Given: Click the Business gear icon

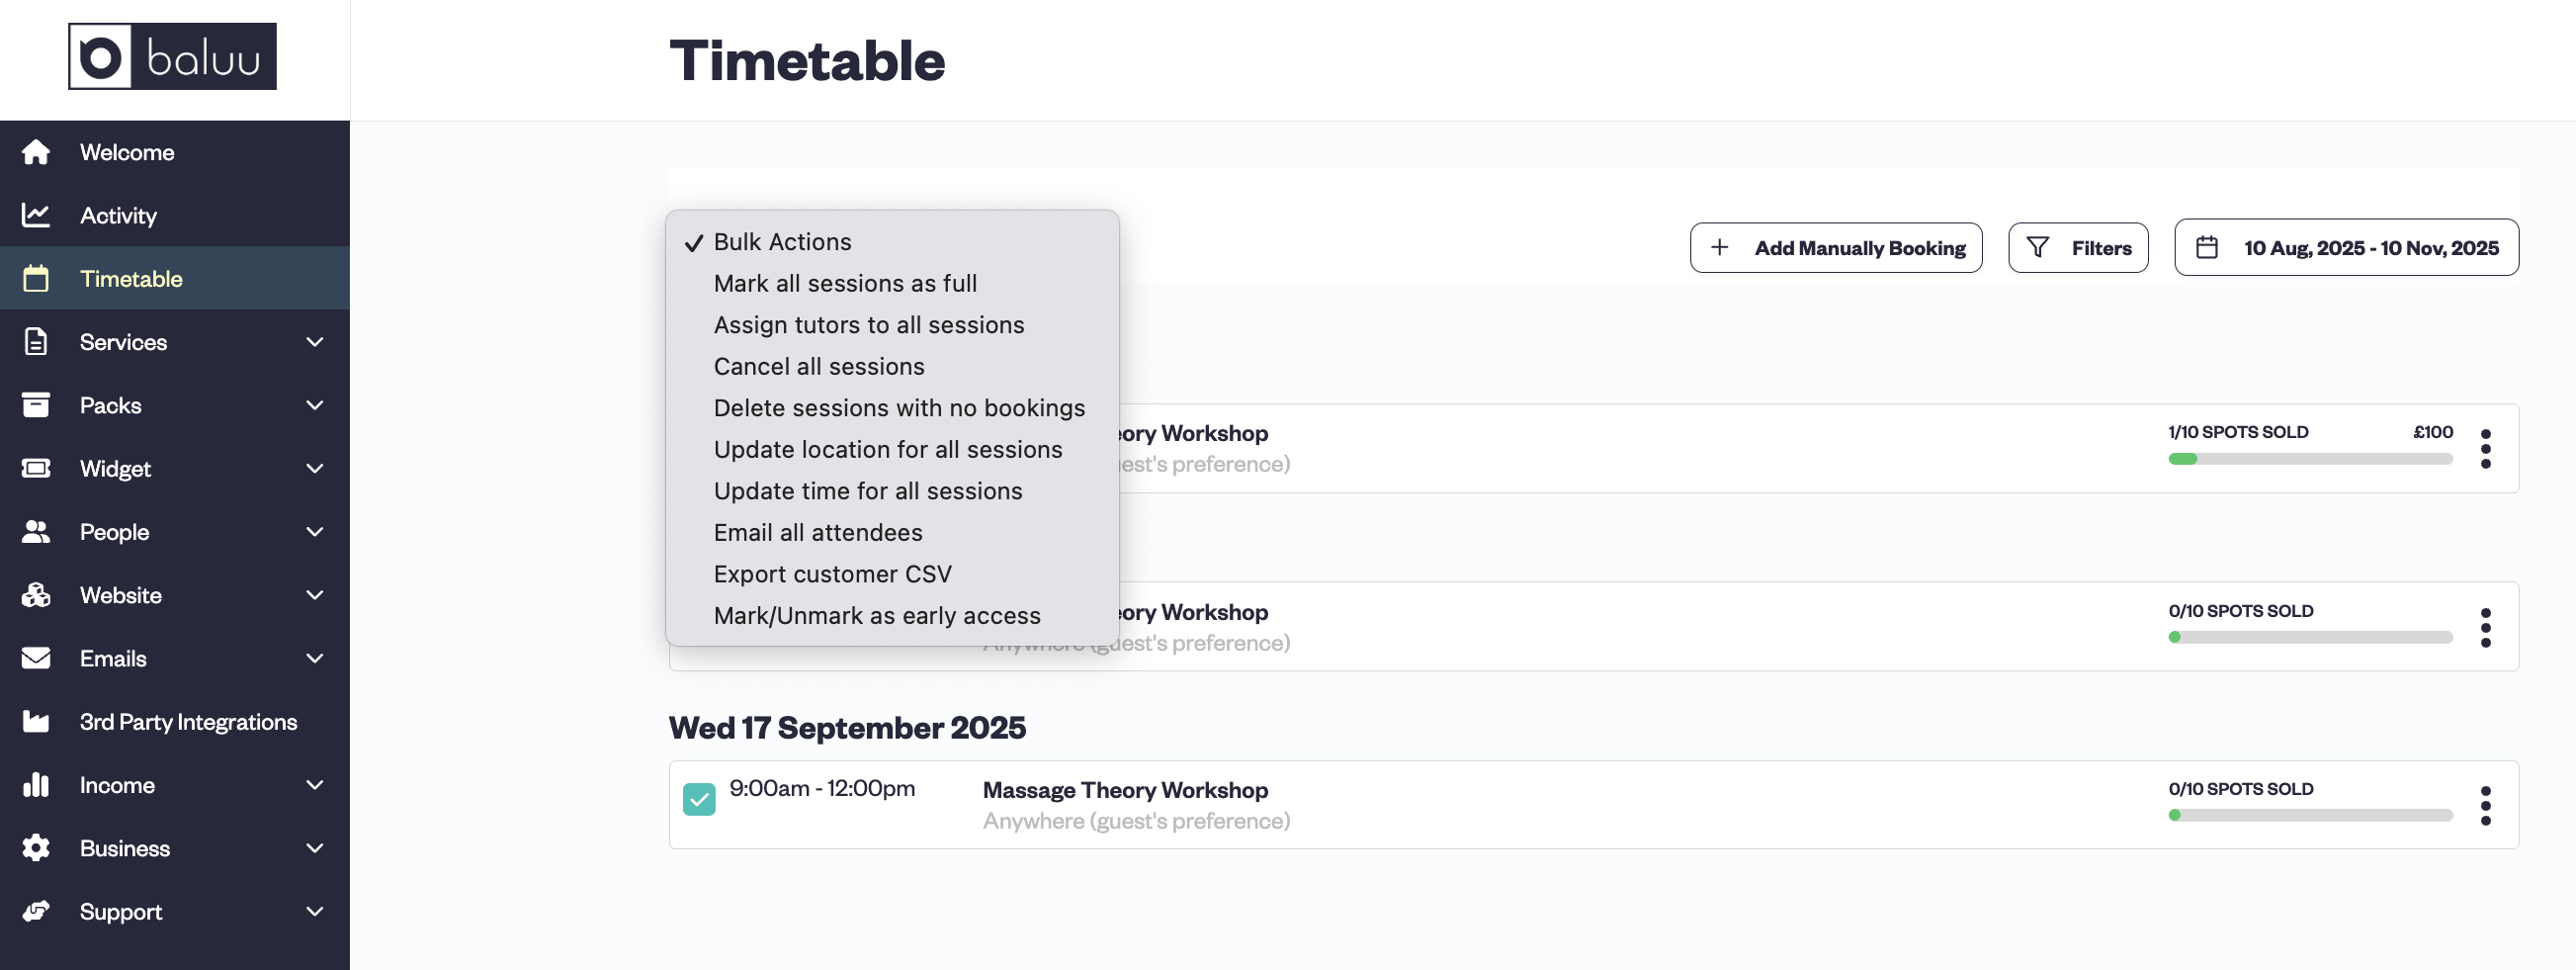Looking at the screenshot, I should coord(36,848).
